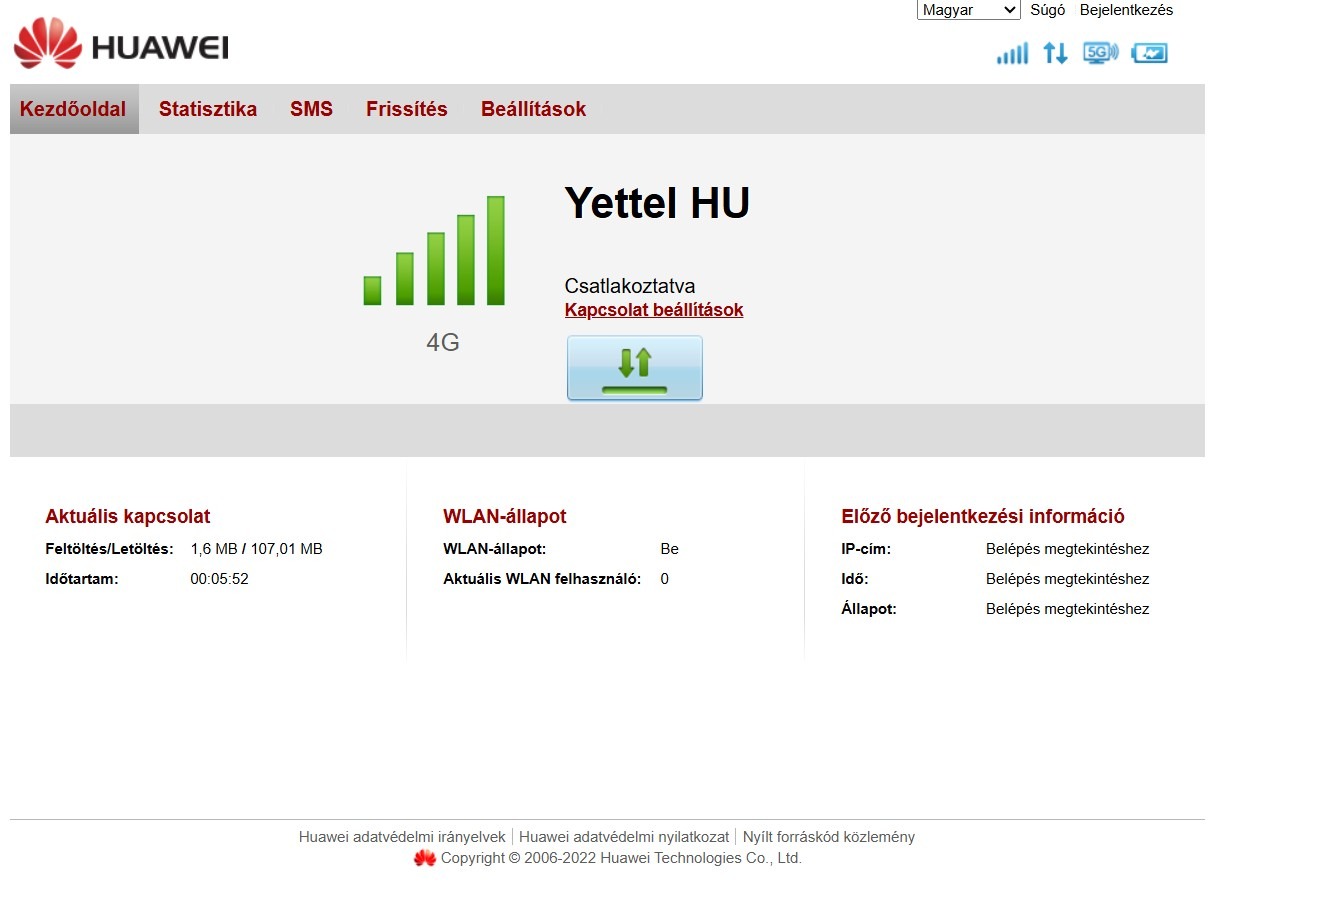
Task: Click the small Huawei logo in the footer
Action: (x=425, y=858)
